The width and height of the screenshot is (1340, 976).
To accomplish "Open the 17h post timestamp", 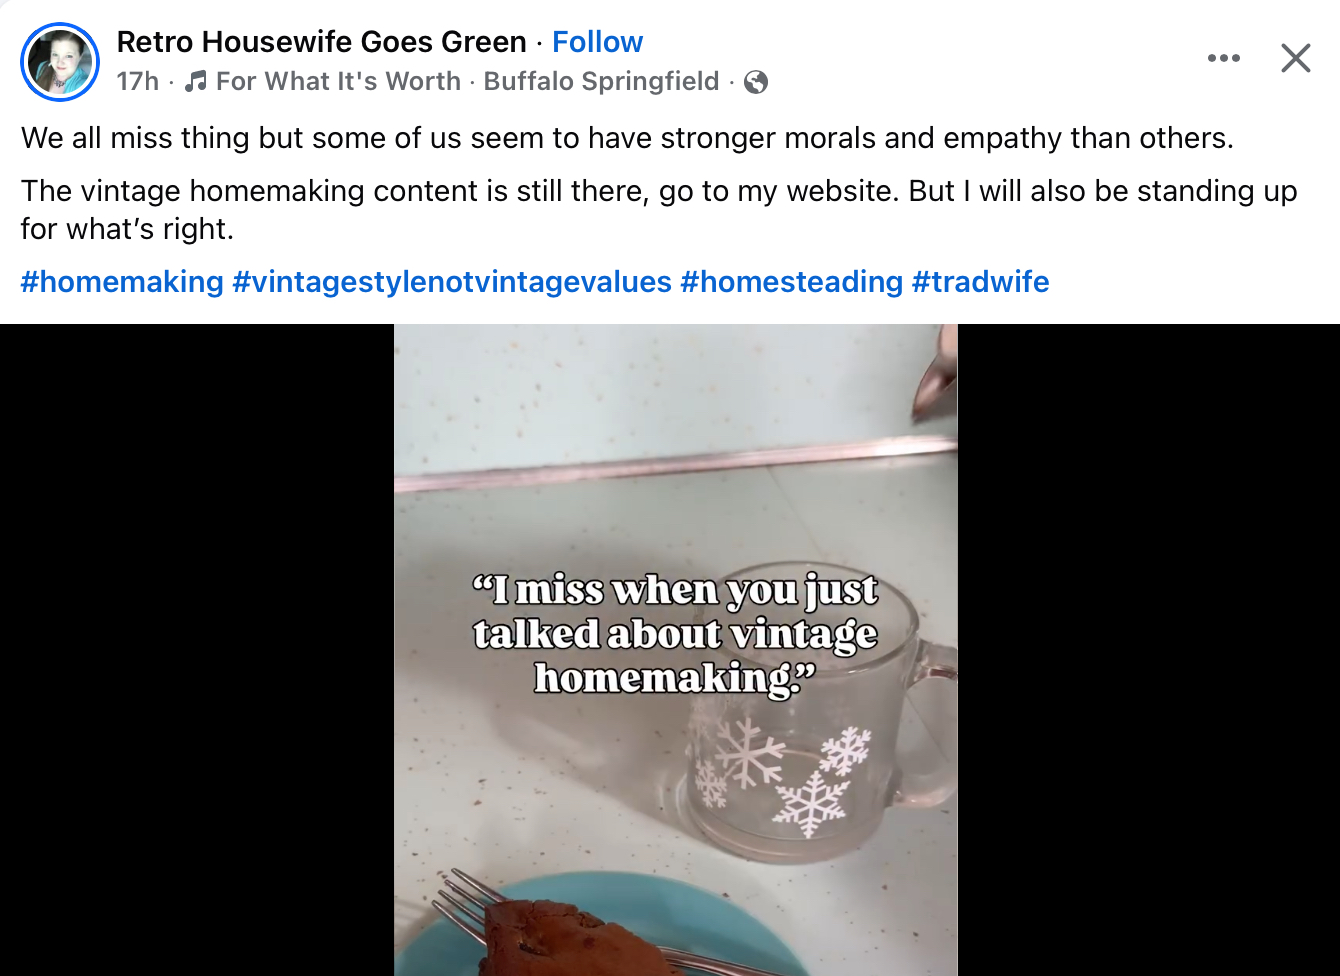I will pos(137,81).
